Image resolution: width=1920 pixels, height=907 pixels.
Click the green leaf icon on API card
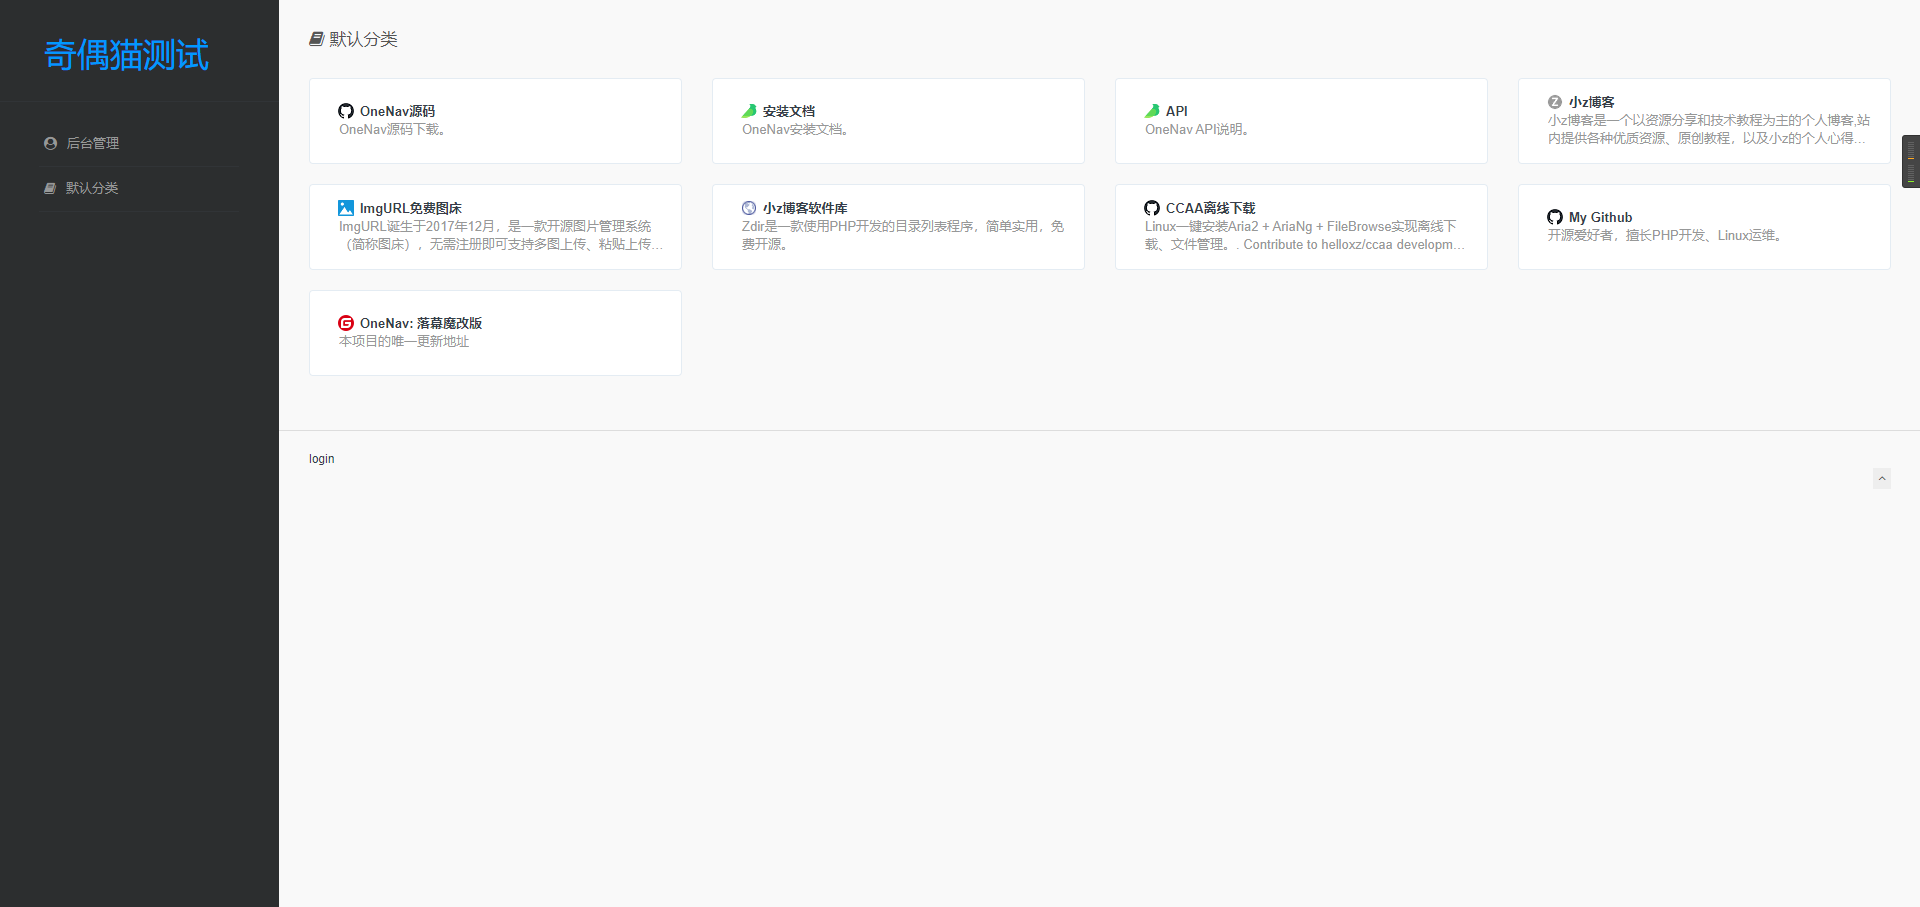1152,111
